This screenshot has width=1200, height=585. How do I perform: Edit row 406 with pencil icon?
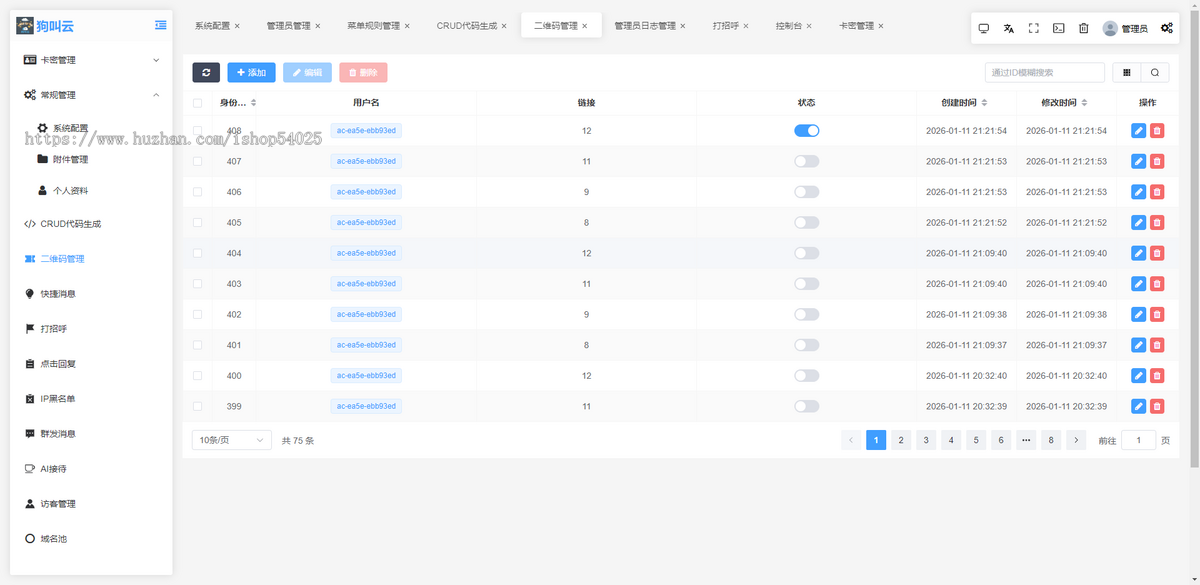pyautogui.click(x=1138, y=192)
